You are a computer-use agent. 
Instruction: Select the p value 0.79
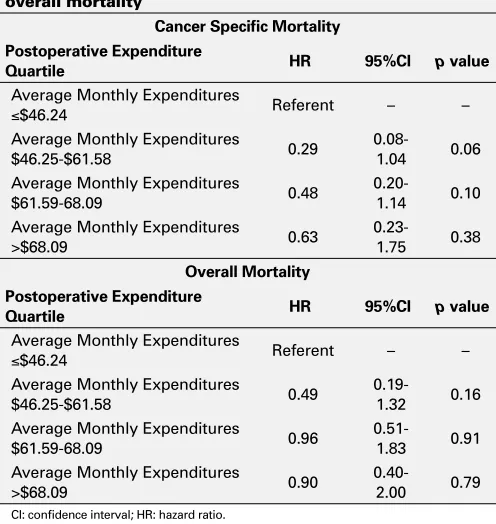tap(465, 483)
